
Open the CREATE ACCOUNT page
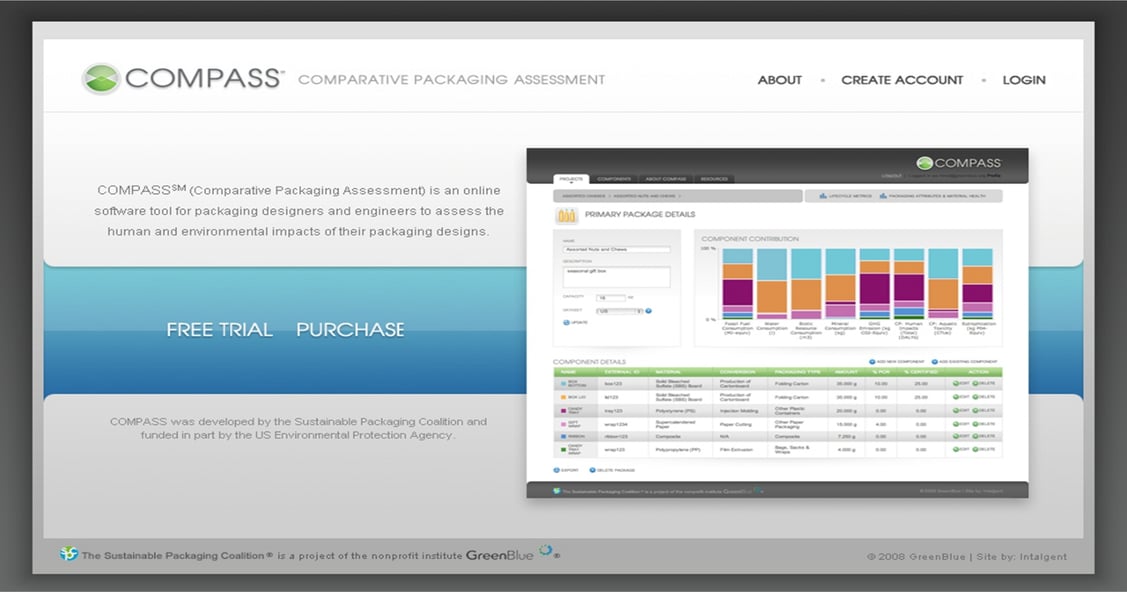pos(902,80)
